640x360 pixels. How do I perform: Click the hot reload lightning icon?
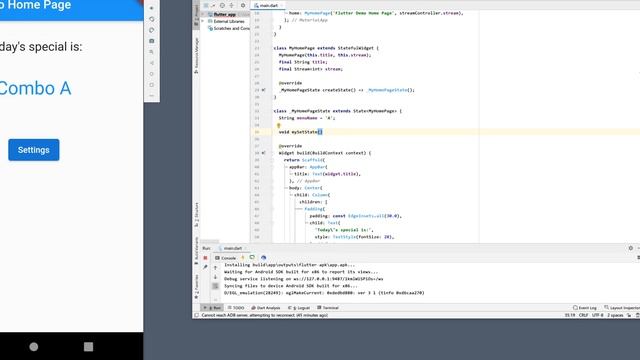pyautogui.click(x=242, y=258)
